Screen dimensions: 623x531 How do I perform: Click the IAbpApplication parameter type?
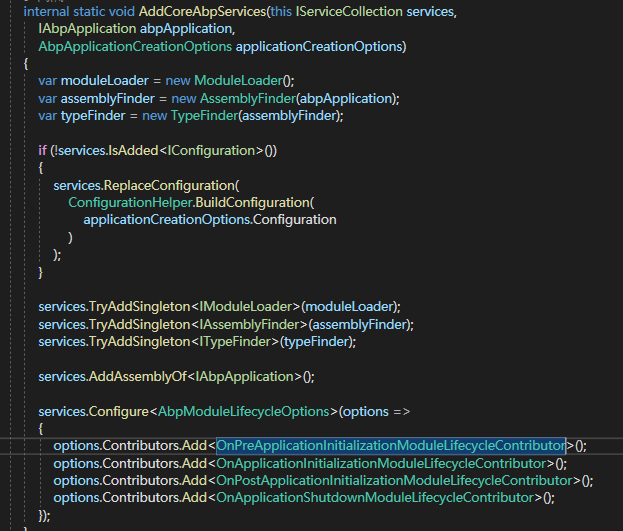click(87, 29)
